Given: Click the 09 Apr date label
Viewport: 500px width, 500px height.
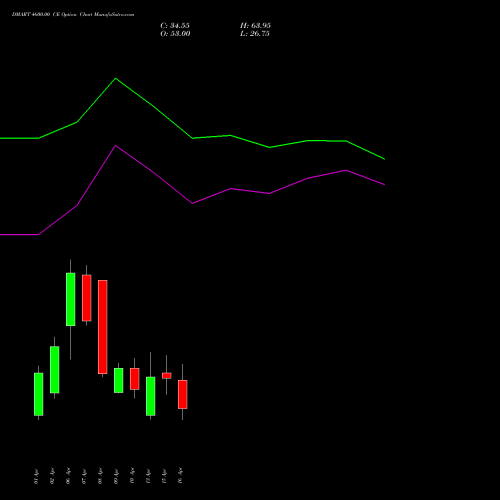Looking at the screenshot, I should pyautogui.click(x=116, y=476).
